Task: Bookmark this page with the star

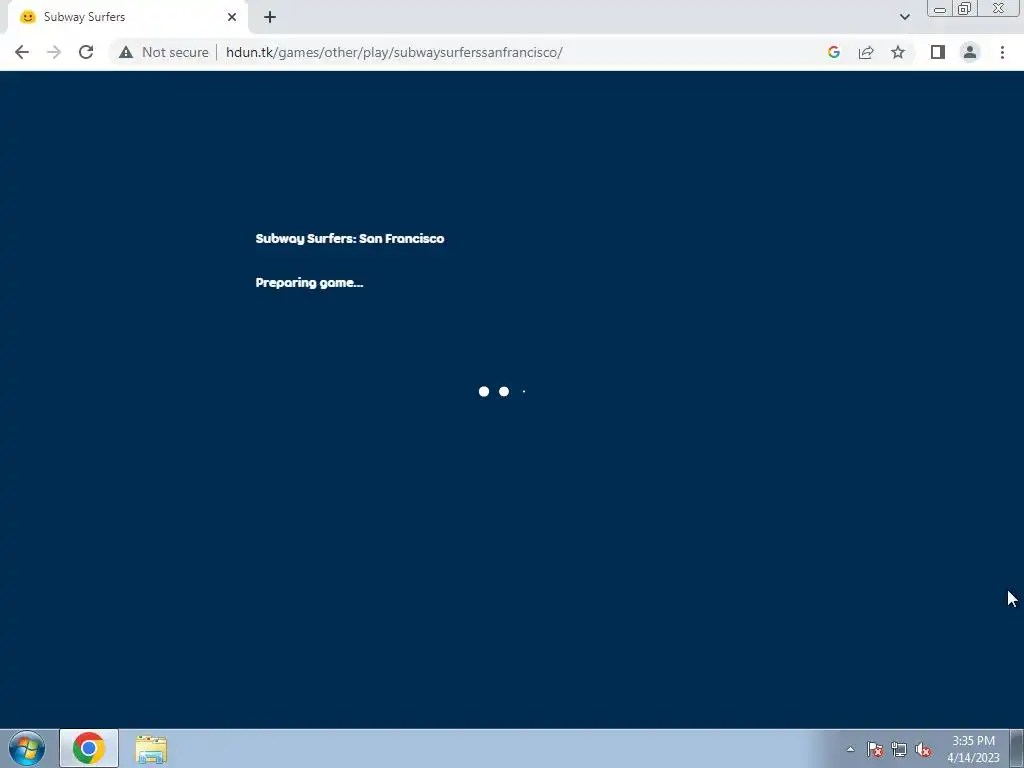Action: click(x=898, y=52)
